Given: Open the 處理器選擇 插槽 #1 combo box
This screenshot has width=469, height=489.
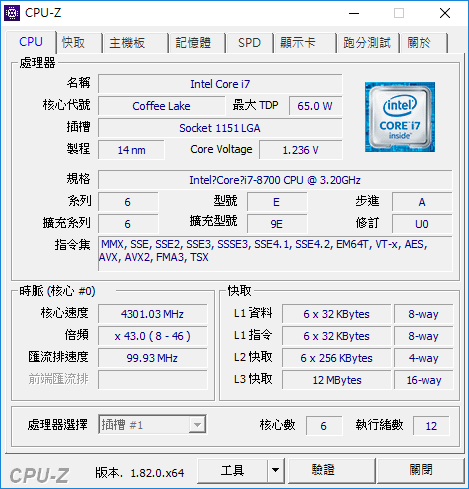Looking at the screenshot, I should 152,424.
